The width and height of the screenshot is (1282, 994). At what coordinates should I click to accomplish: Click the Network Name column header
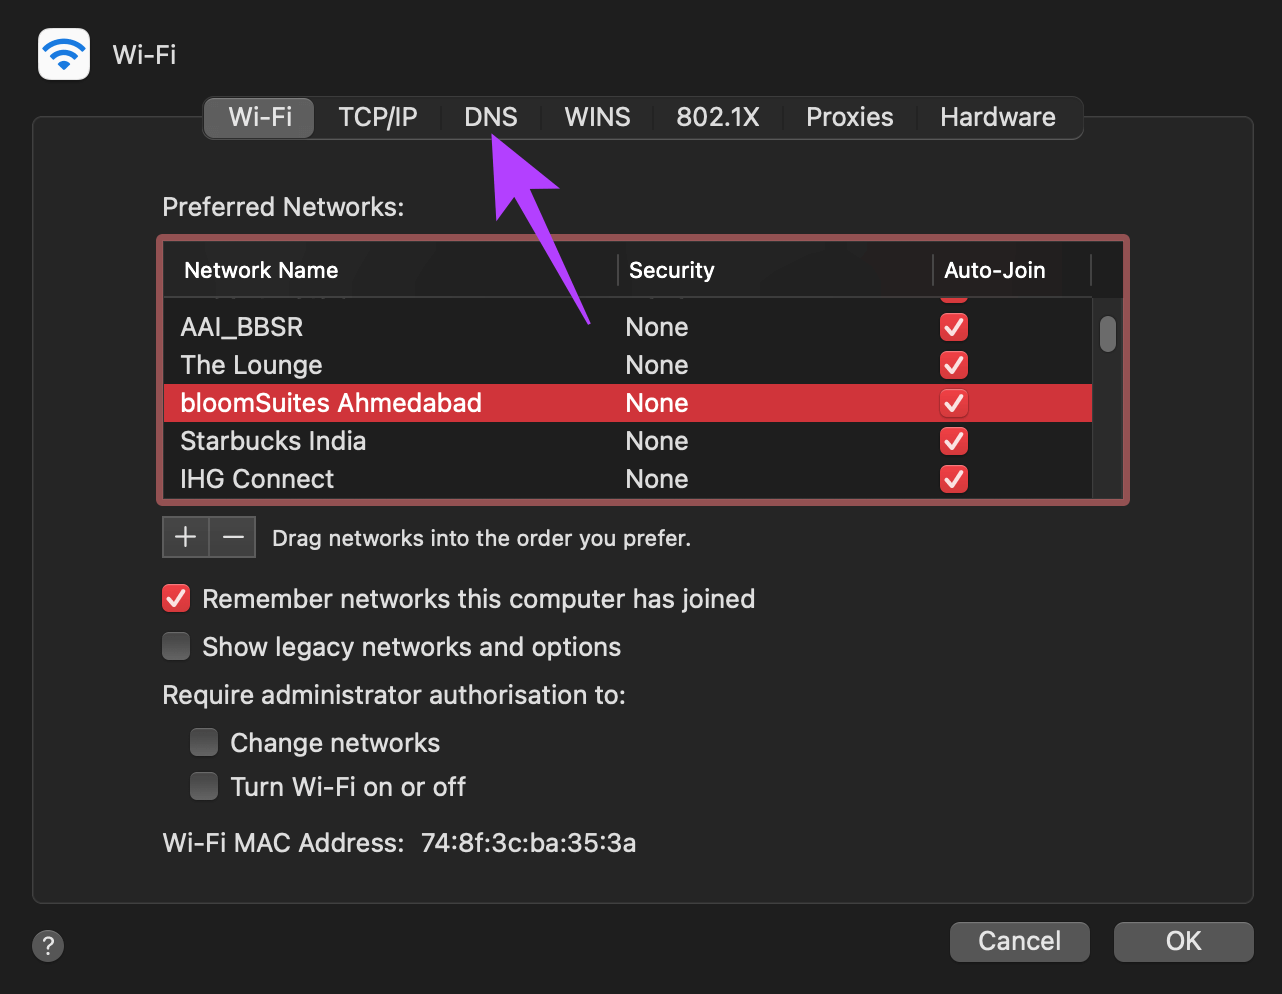click(x=390, y=270)
